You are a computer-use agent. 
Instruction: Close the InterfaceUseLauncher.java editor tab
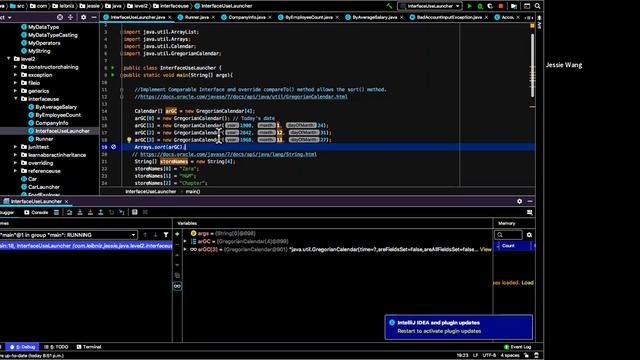170,18
